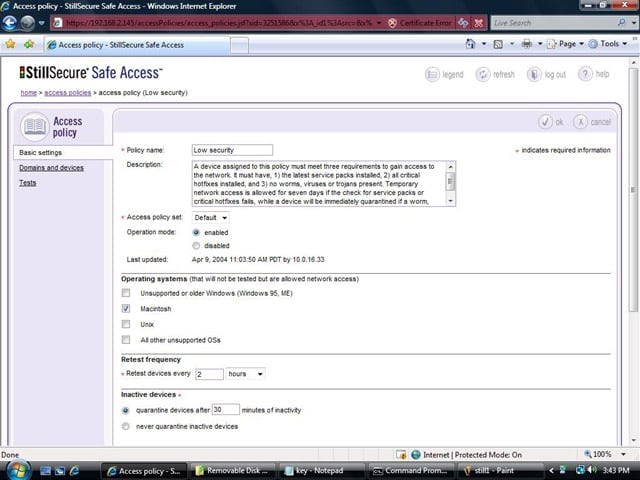640x480 pixels.
Task: Open the retest hours unit dropdown
Action: point(245,374)
